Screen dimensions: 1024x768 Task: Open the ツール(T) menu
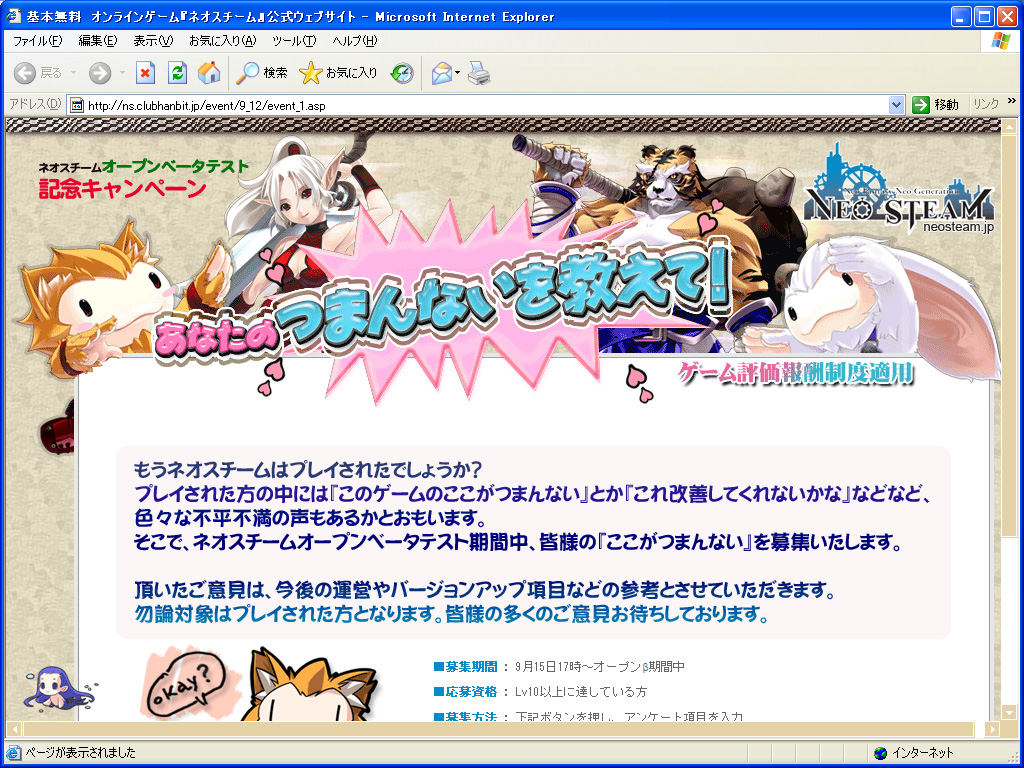[x=294, y=40]
